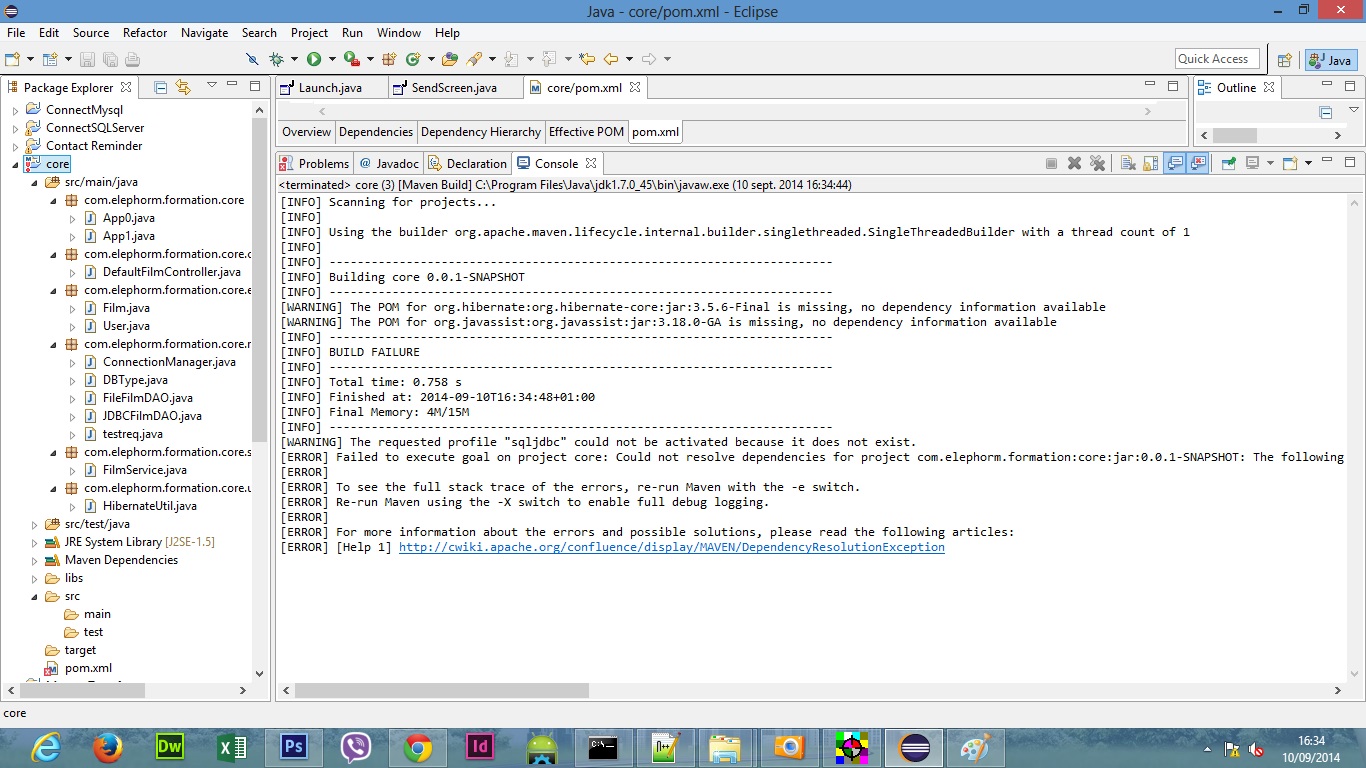Click the Open Perspective icon
The height and width of the screenshot is (768, 1366).
point(1284,60)
